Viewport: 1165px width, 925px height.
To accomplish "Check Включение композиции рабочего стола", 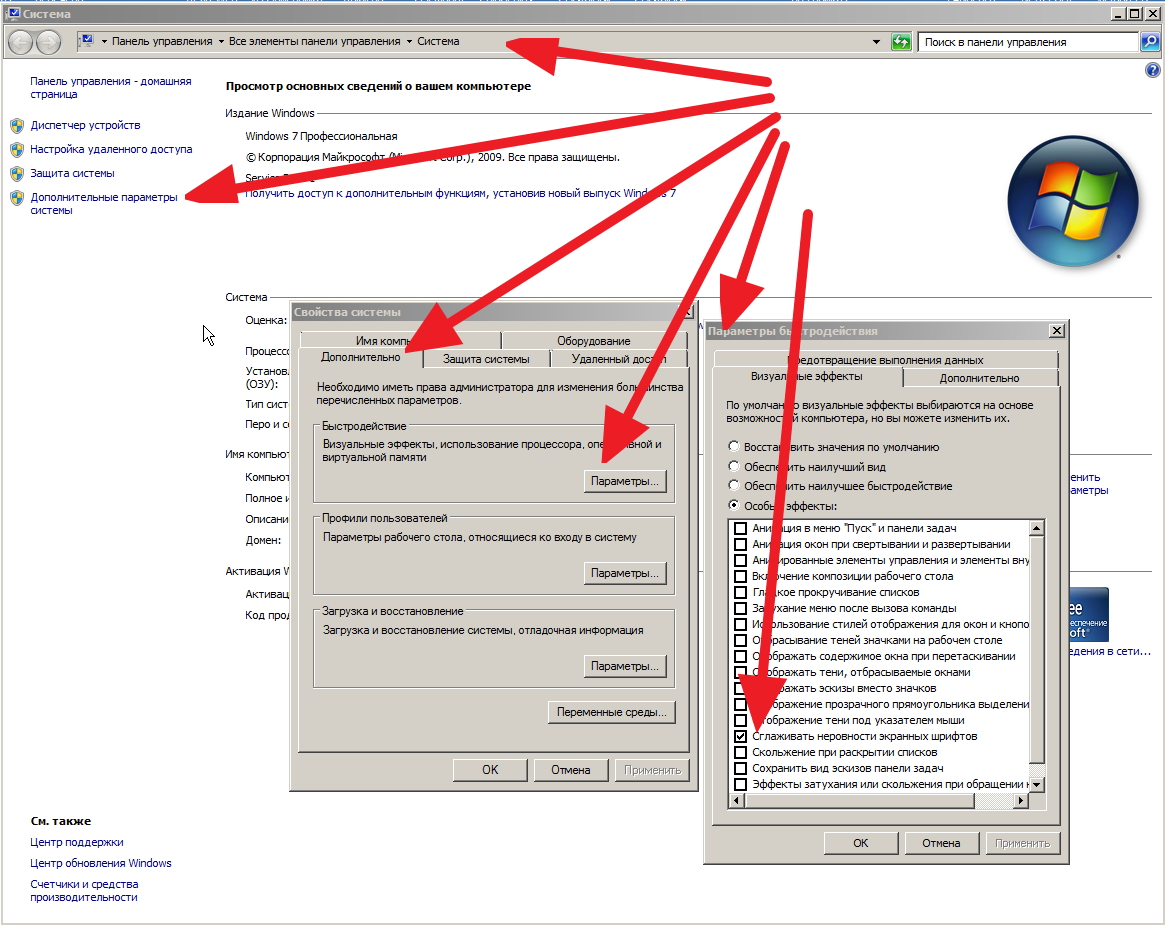I will pyautogui.click(x=740, y=576).
